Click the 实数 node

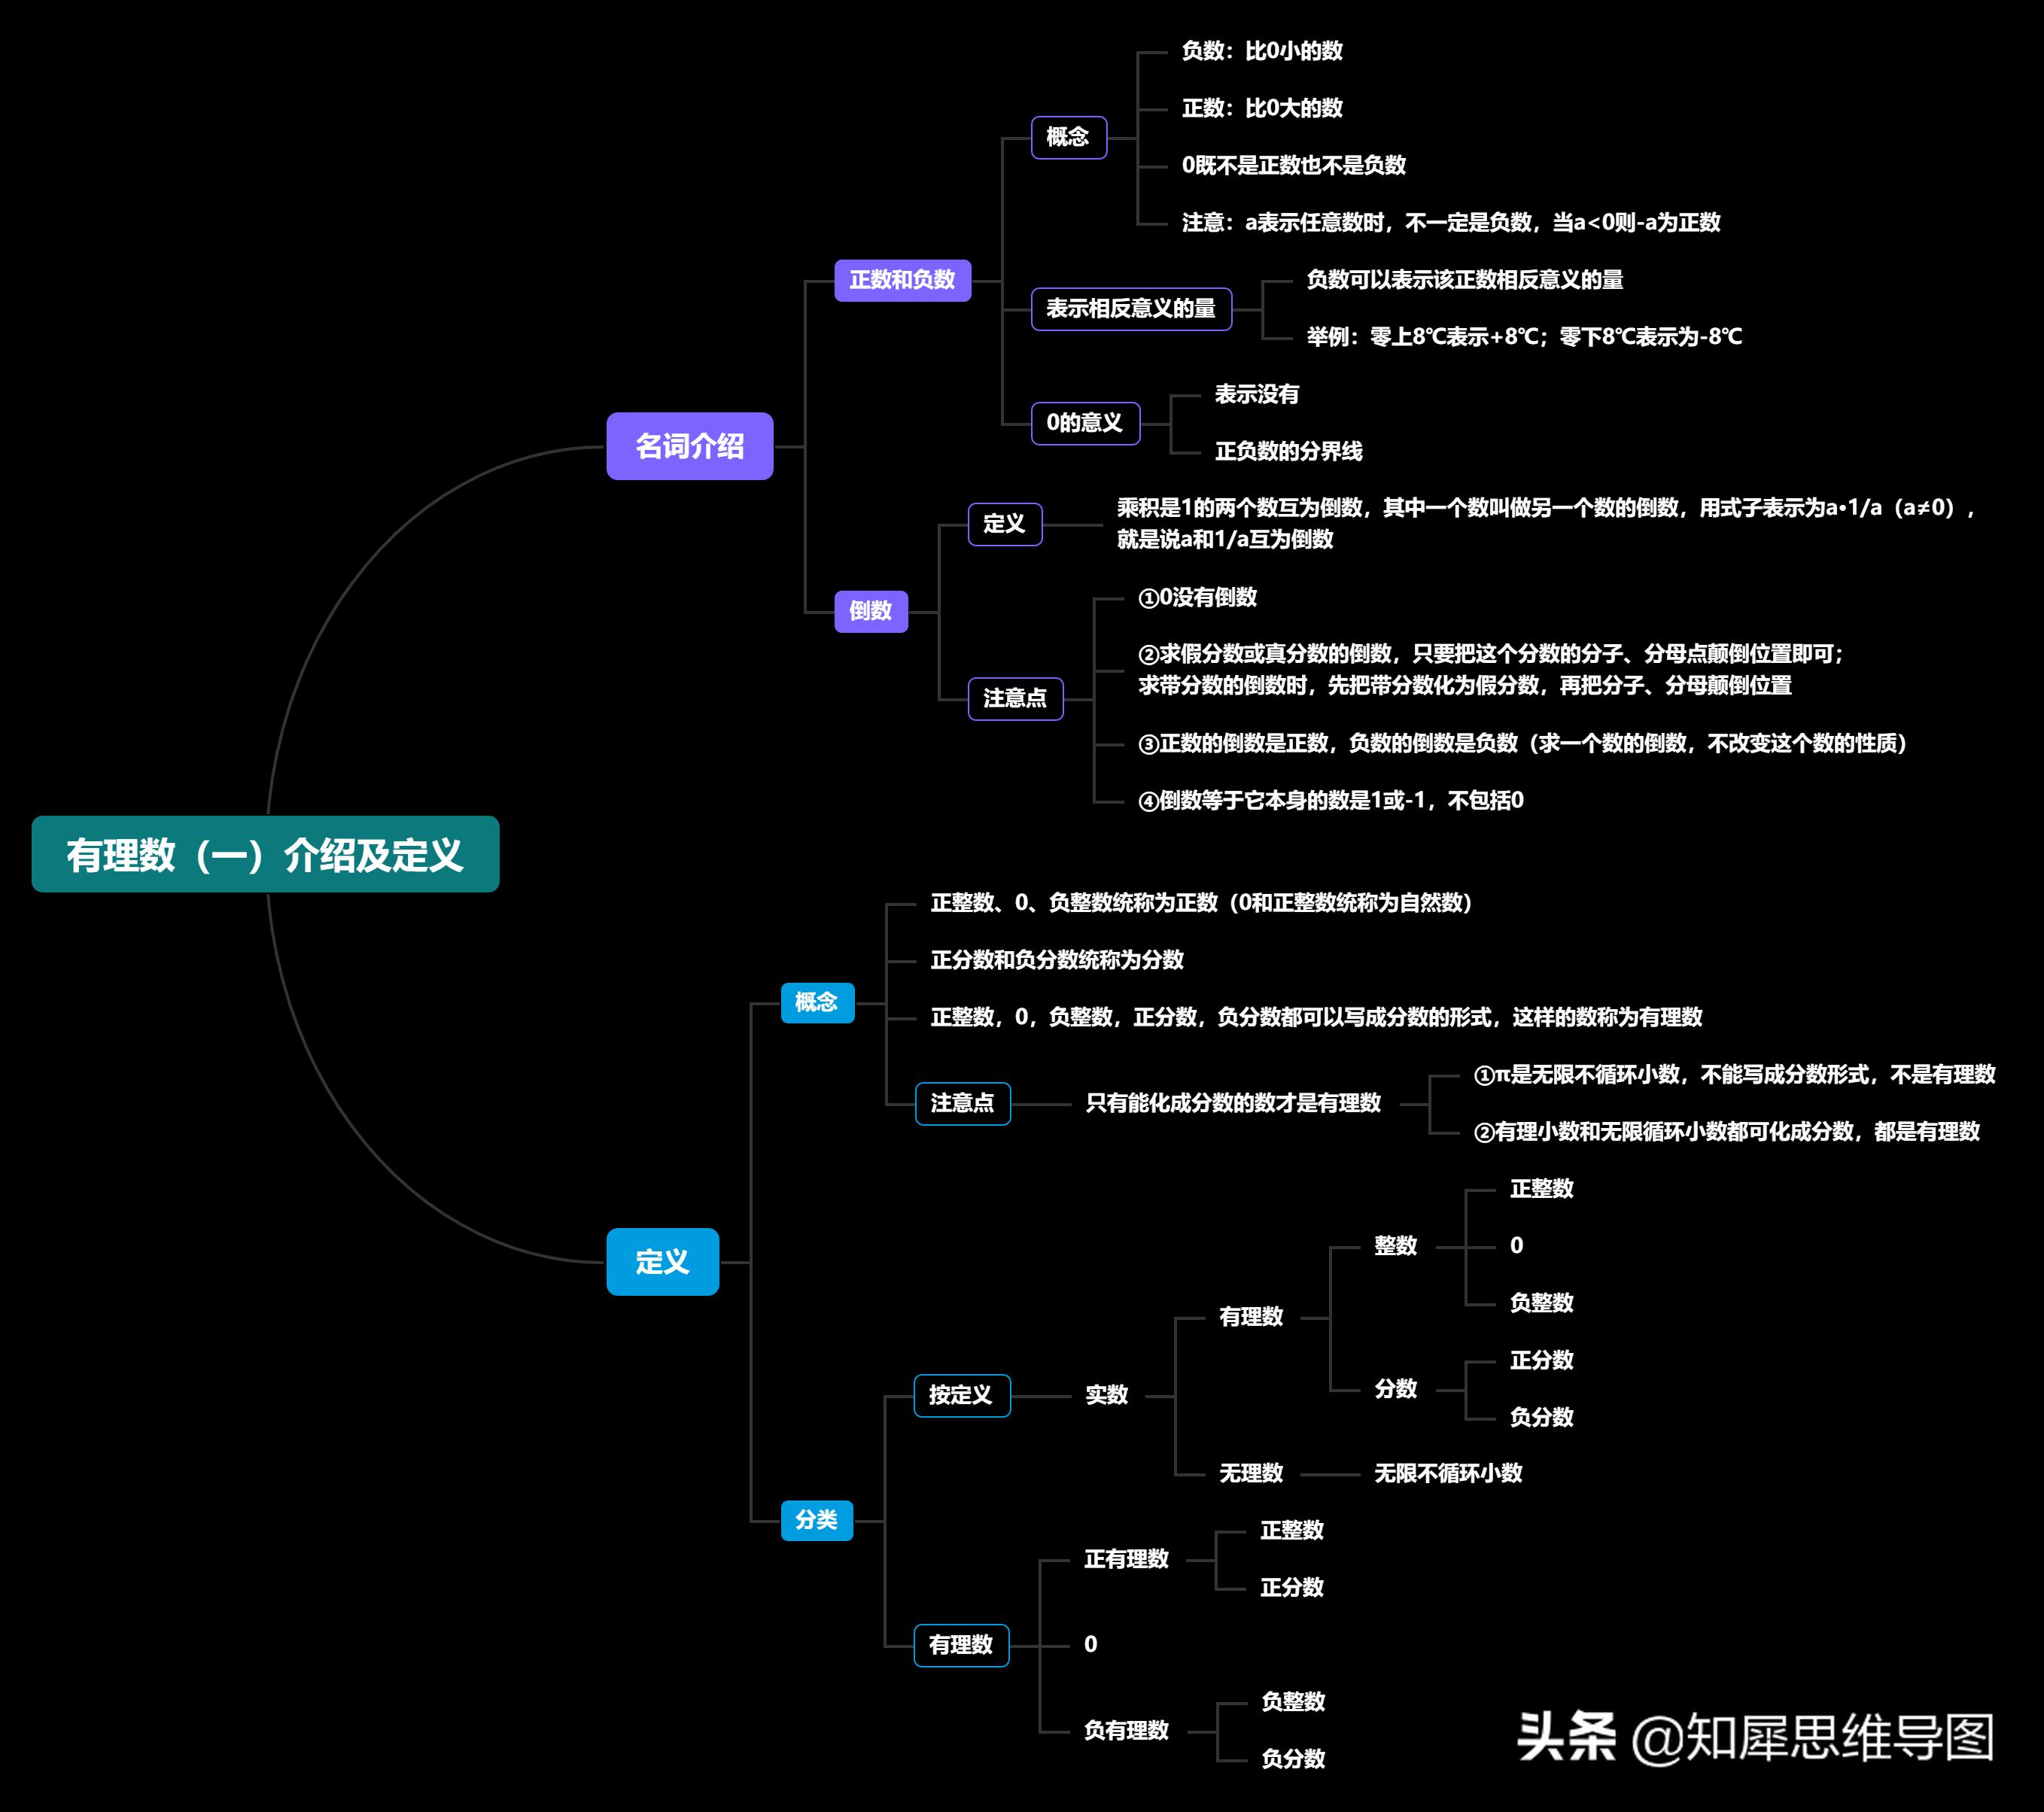(1106, 1395)
